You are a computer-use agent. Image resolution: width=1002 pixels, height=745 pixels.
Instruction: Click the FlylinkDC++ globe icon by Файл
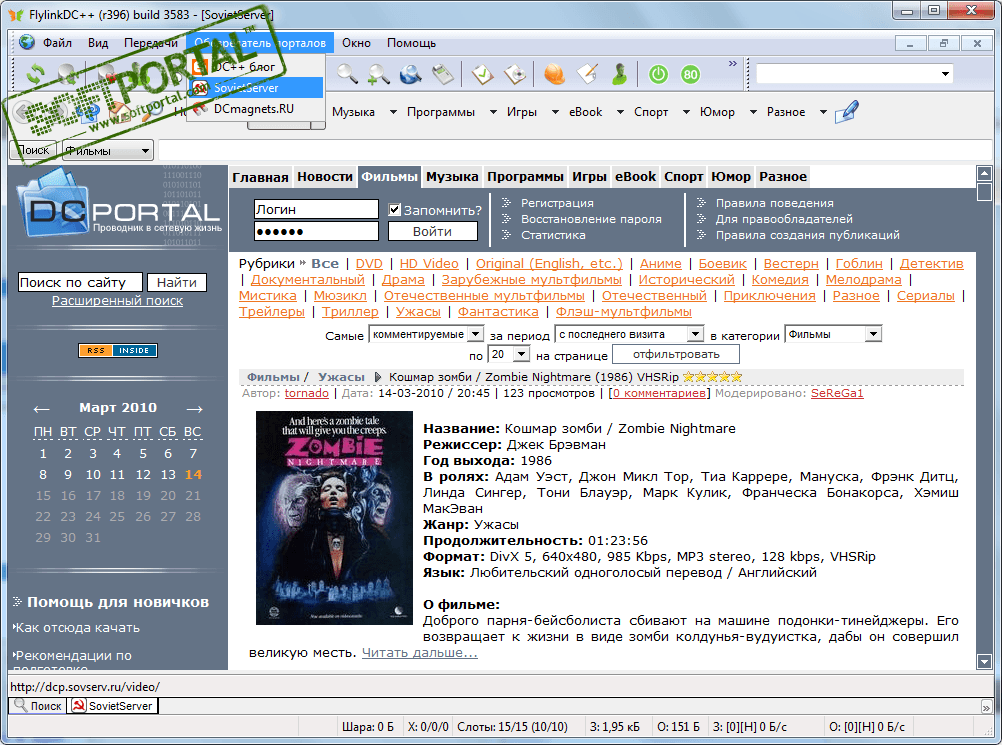coord(27,42)
